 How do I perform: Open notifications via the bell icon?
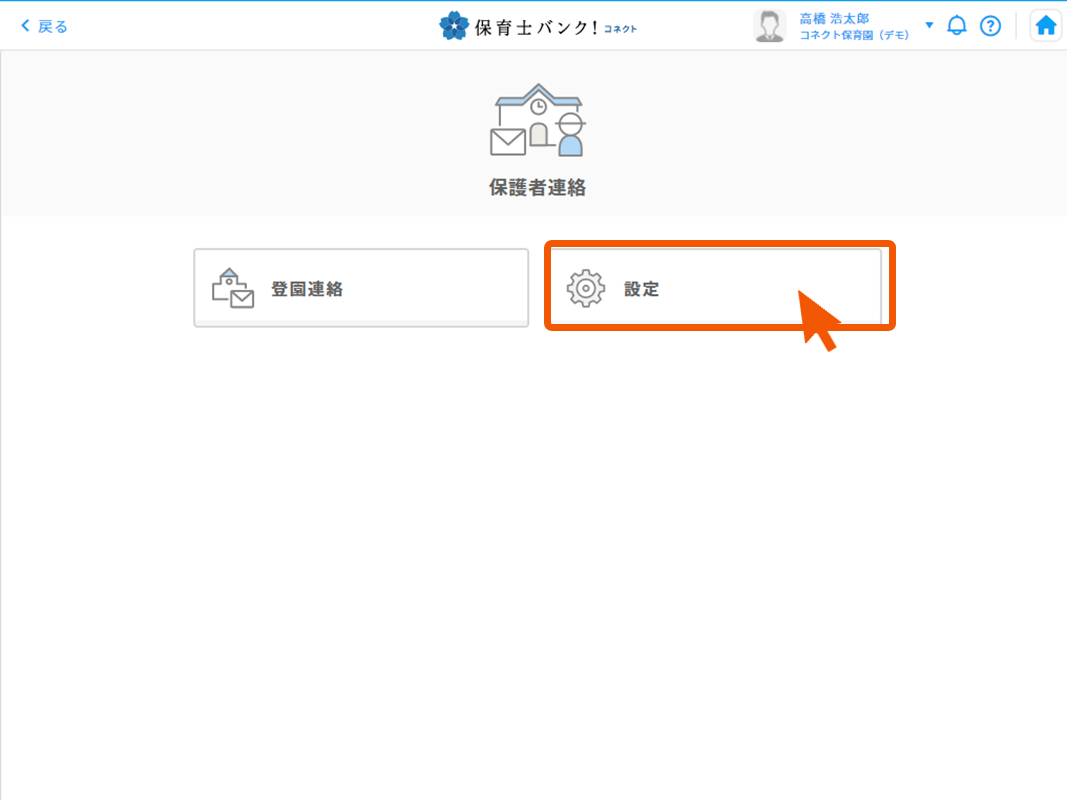957,26
